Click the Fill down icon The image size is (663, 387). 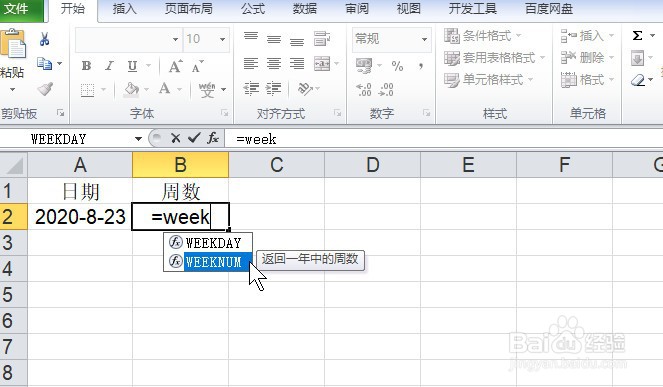click(638, 58)
